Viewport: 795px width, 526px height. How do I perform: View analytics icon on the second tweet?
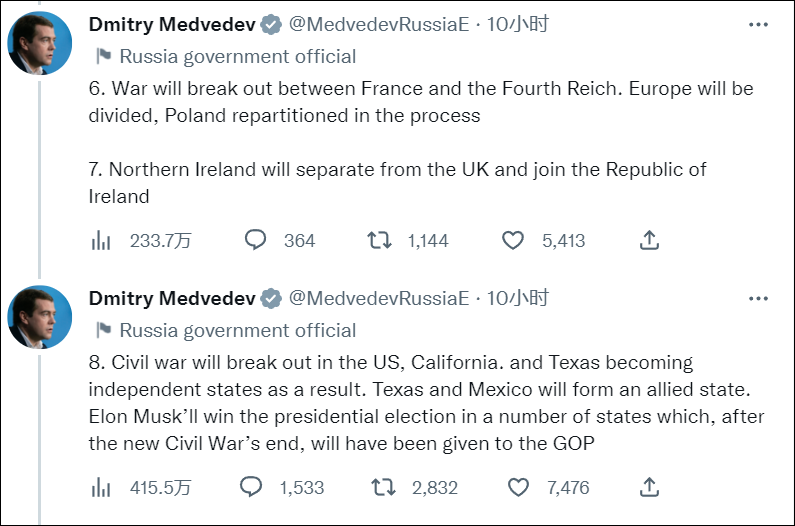pos(101,487)
